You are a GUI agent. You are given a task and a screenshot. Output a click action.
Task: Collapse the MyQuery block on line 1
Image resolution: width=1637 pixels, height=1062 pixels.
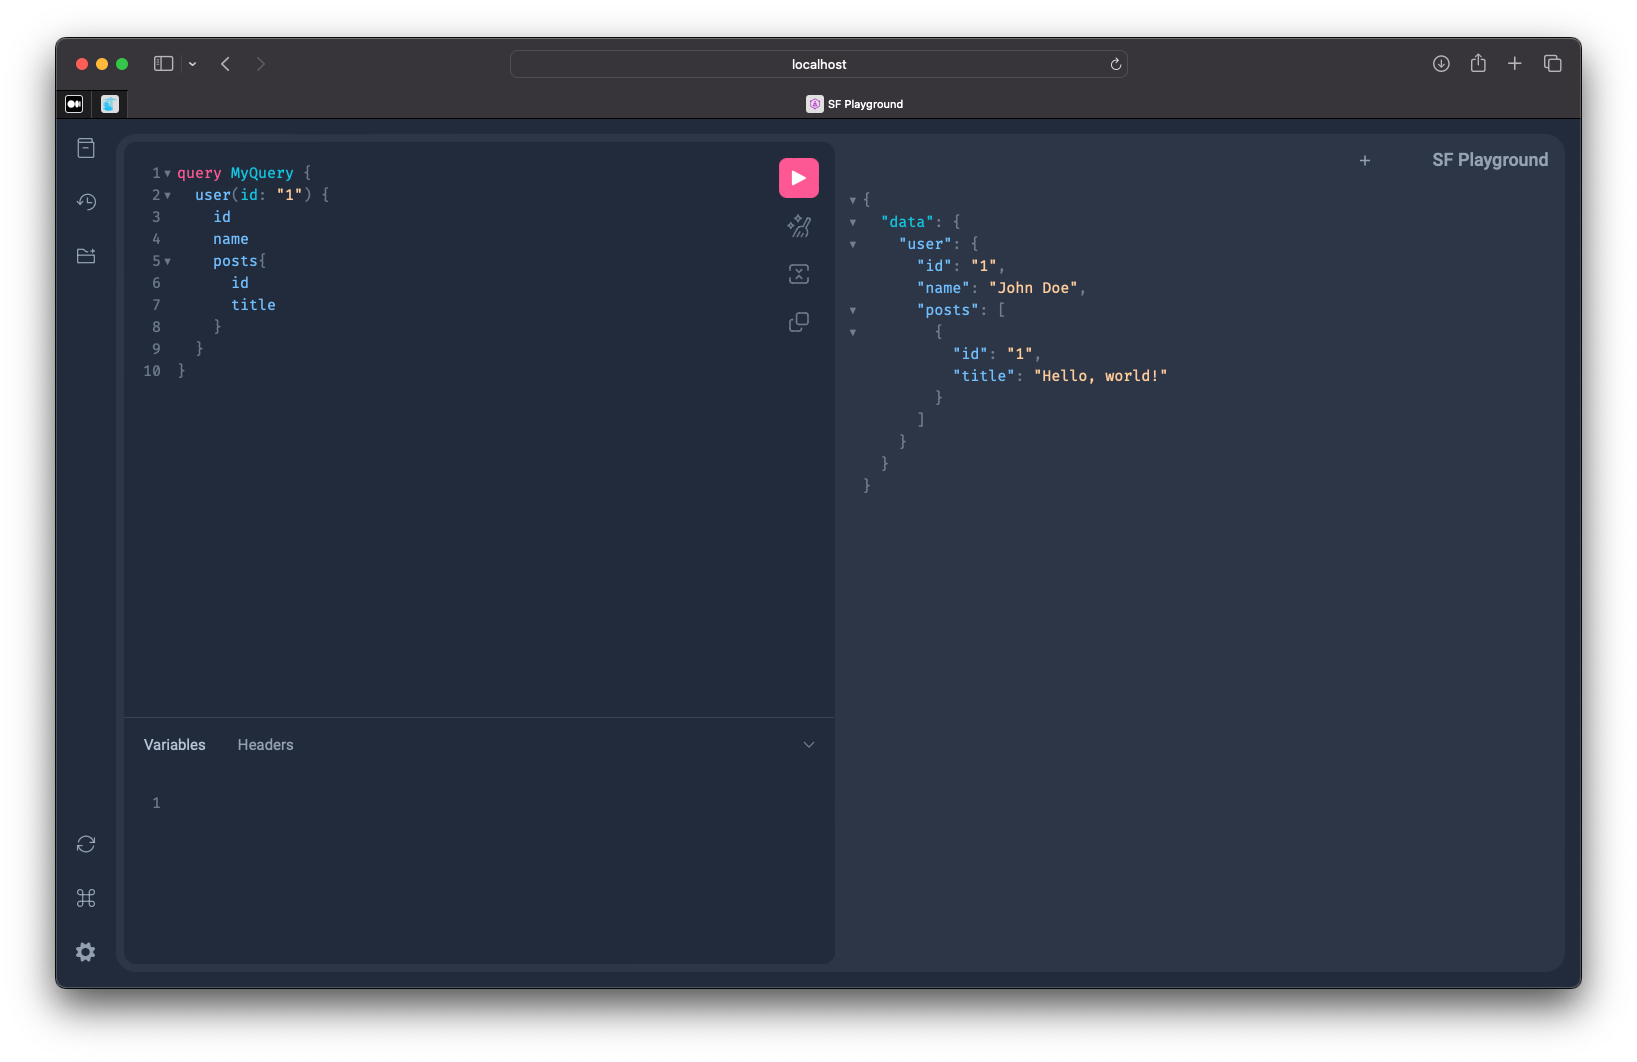point(167,174)
